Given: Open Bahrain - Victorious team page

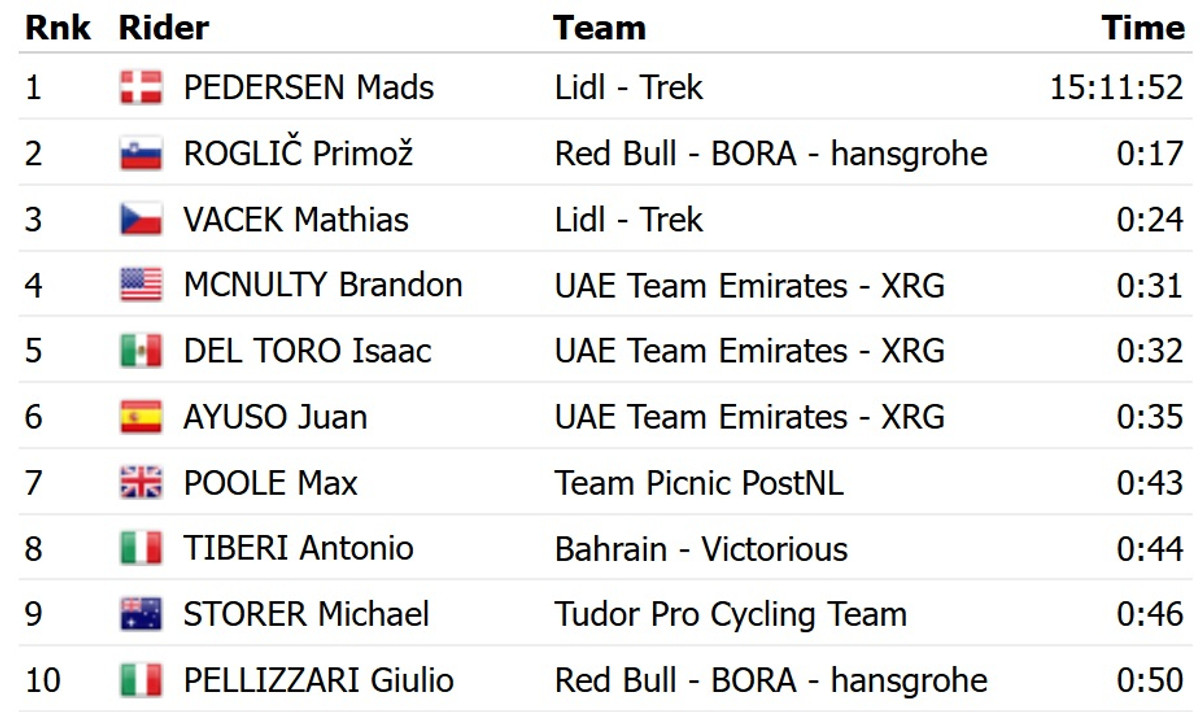Looking at the screenshot, I should click(701, 549).
